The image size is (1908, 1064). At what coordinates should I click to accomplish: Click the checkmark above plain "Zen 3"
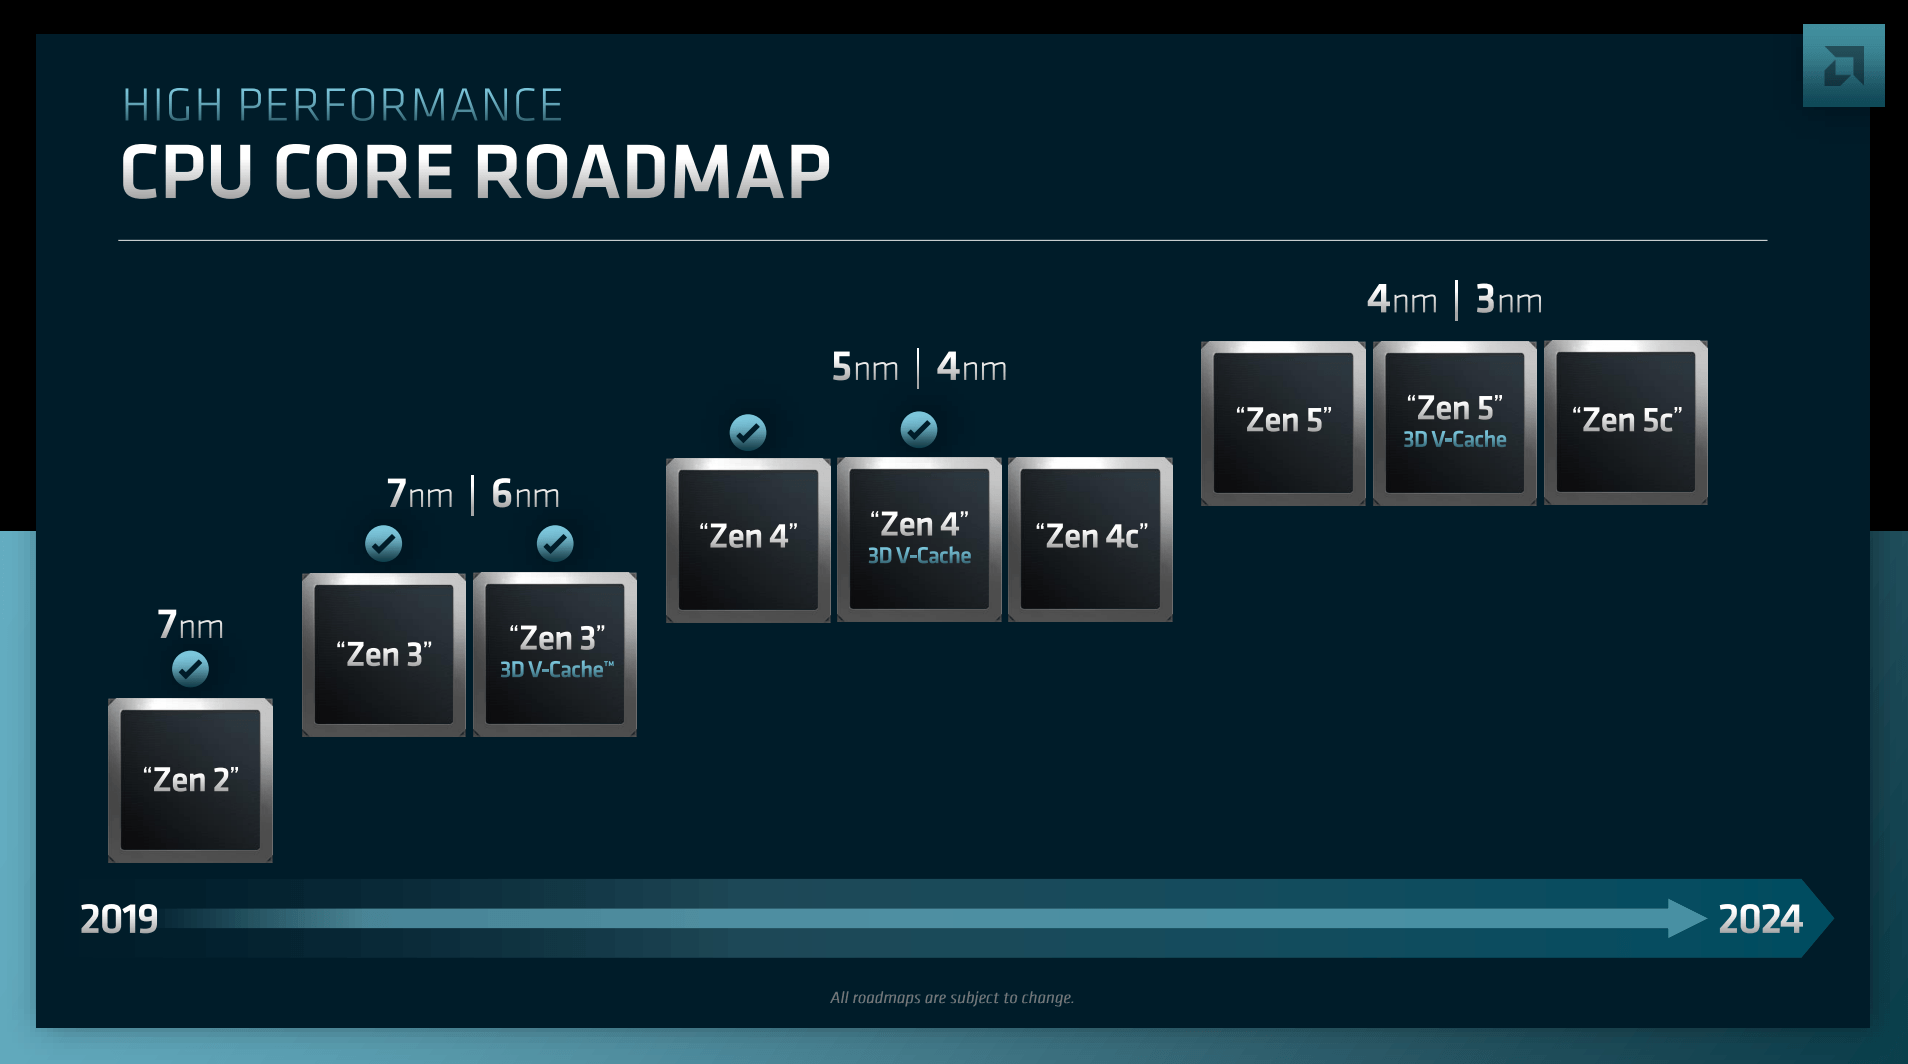point(383,543)
